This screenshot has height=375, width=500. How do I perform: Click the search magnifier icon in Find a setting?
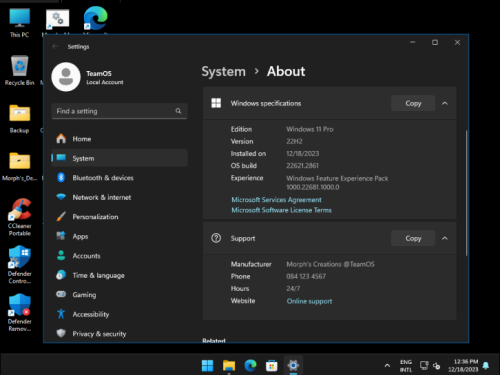pos(178,111)
